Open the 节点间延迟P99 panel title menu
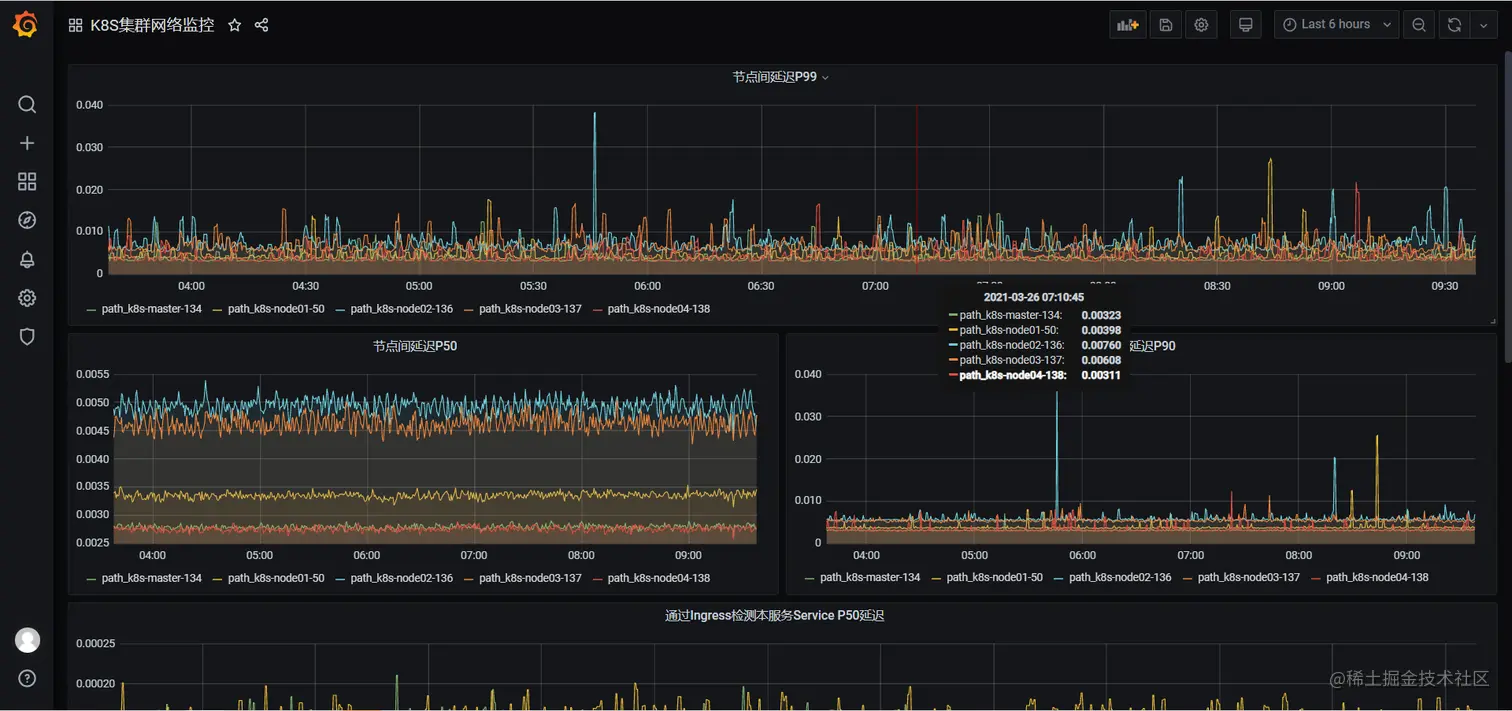Viewport: 1512px width, 711px height. [x=780, y=77]
